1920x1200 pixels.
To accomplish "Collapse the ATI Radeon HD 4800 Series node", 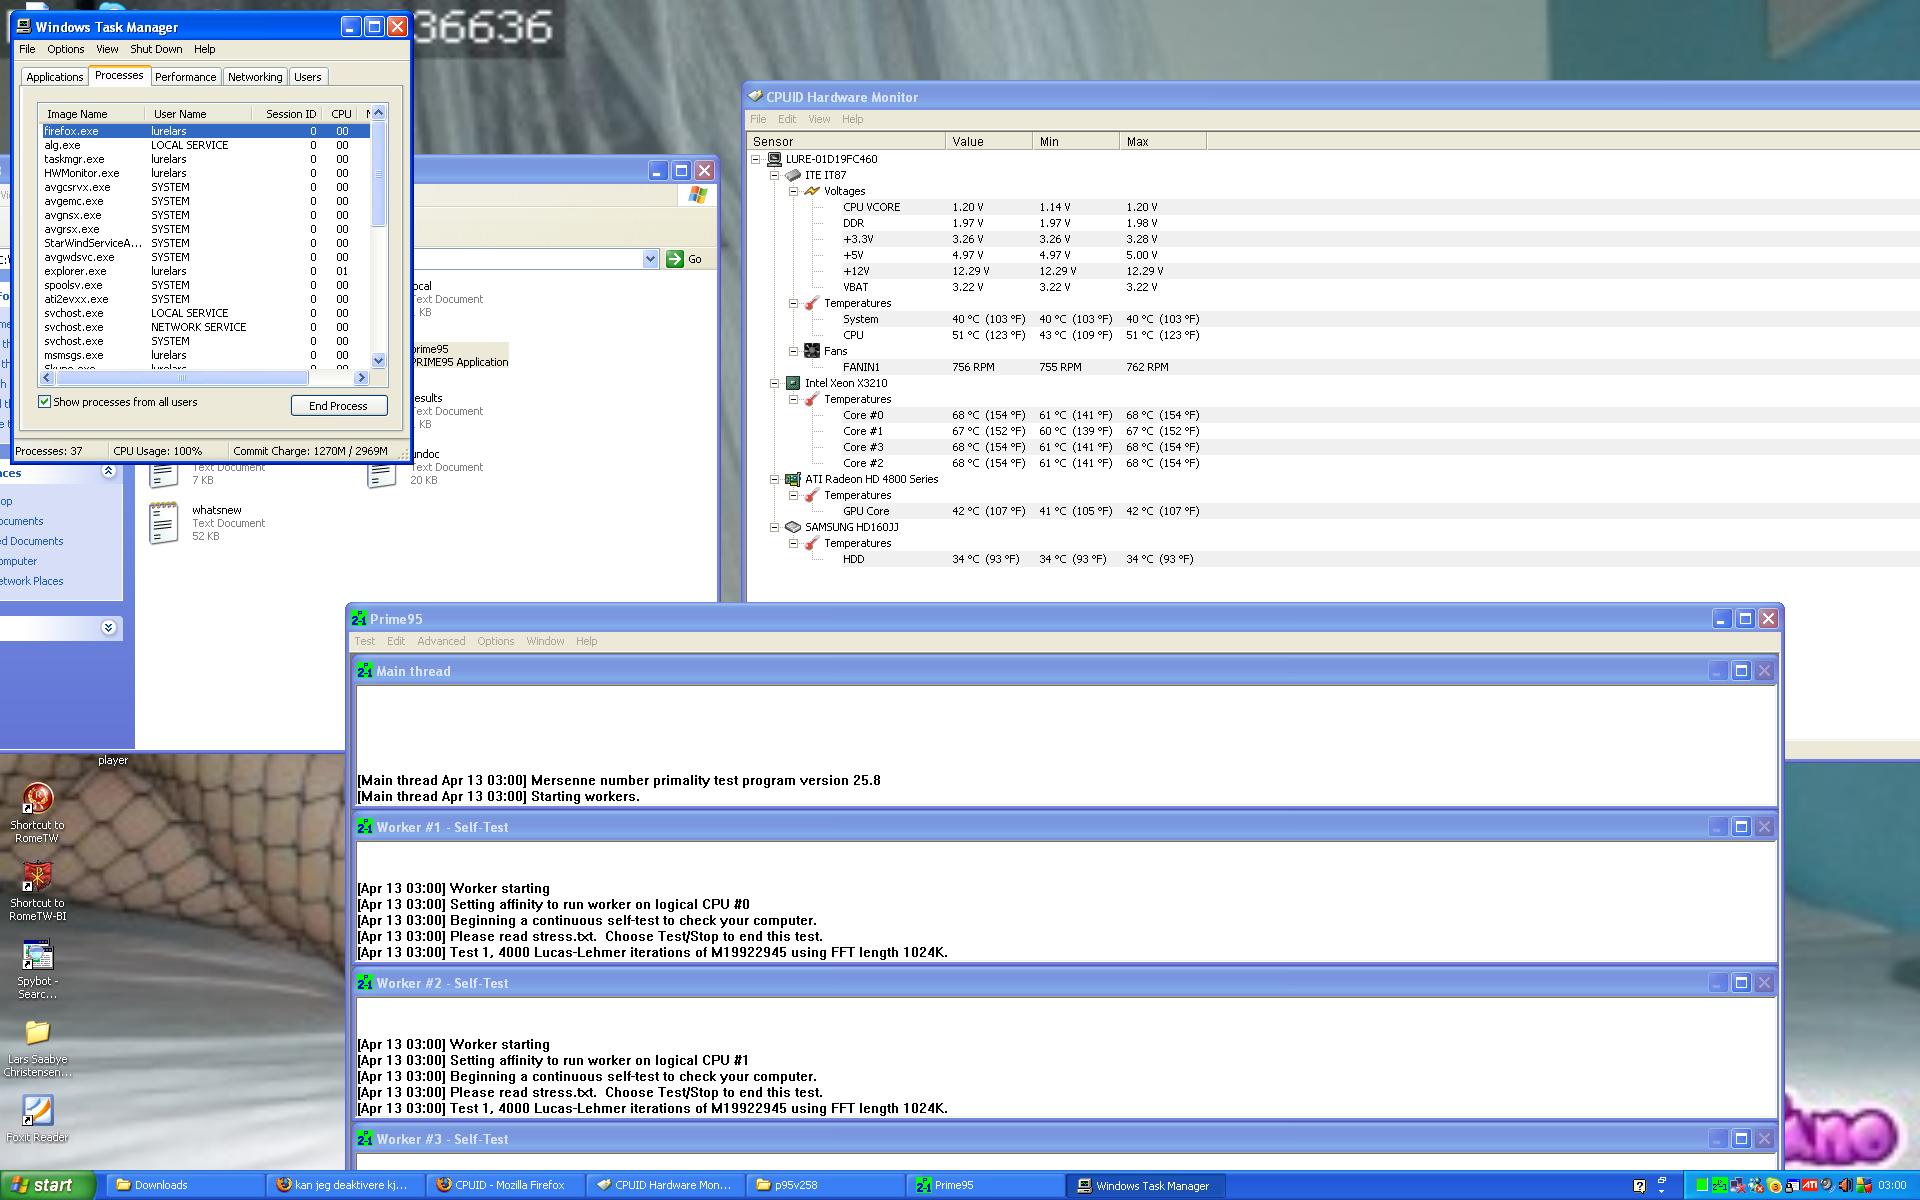I will (x=774, y=479).
